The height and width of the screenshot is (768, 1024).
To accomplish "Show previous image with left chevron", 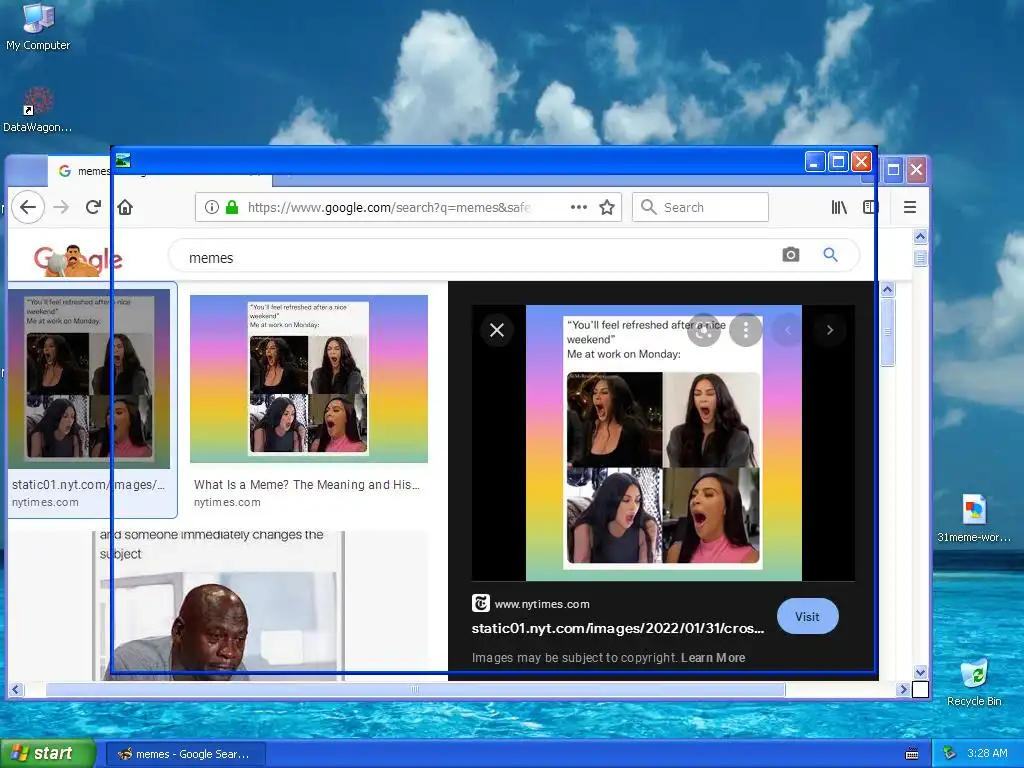I will click(x=788, y=330).
